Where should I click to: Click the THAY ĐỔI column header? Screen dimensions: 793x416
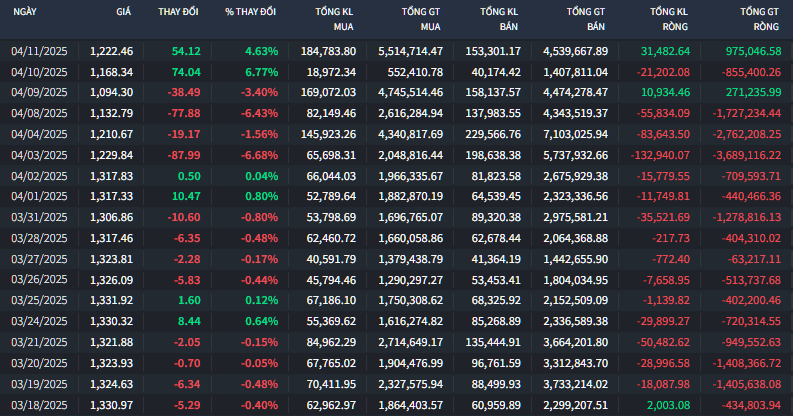[x=178, y=12]
